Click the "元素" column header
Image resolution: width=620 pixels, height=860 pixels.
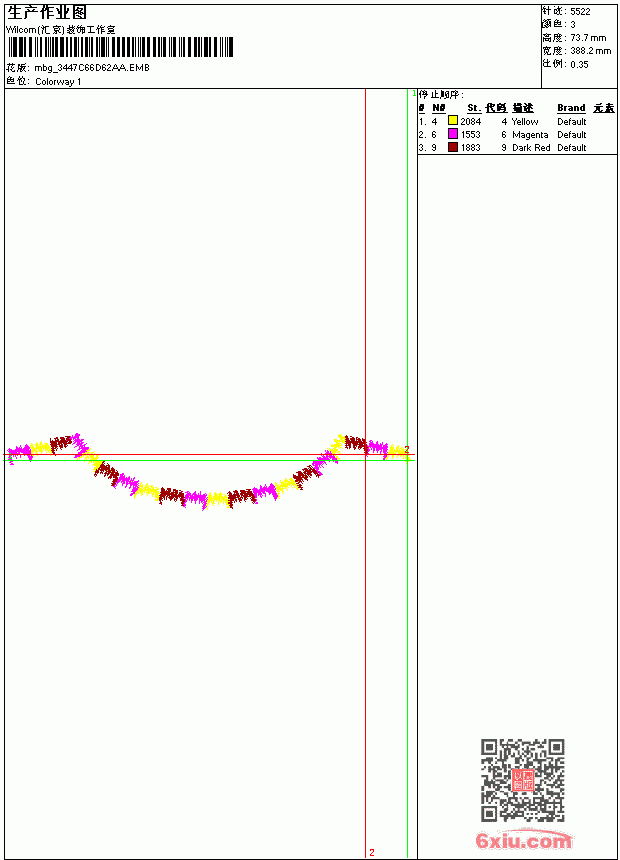click(x=604, y=108)
